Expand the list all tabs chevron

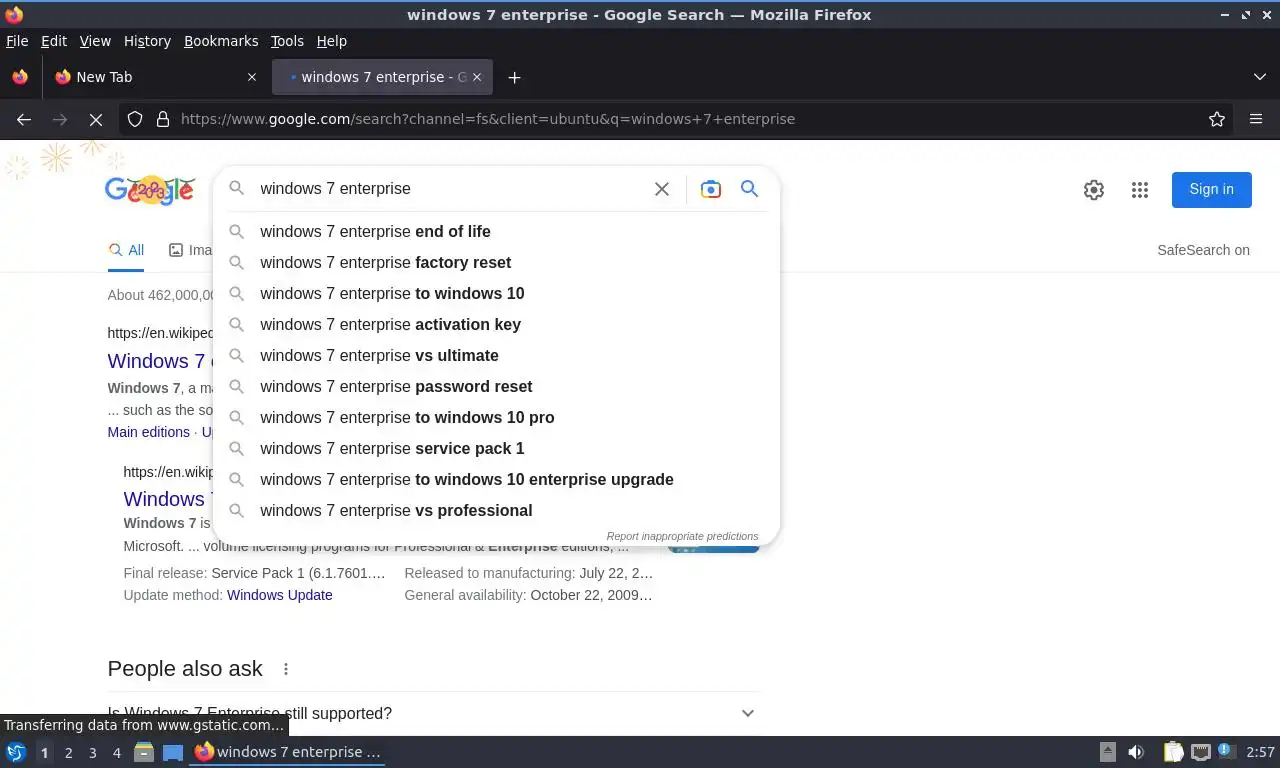(1260, 77)
